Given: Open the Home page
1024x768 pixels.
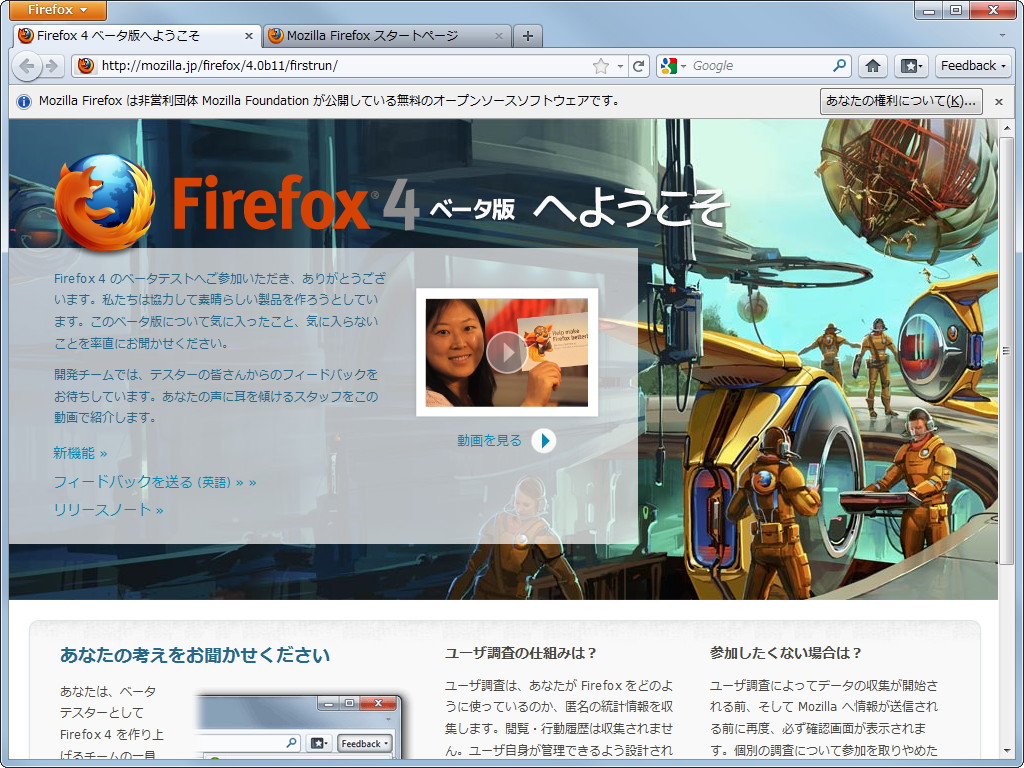Looking at the screenshot, I should coord(874,66).
